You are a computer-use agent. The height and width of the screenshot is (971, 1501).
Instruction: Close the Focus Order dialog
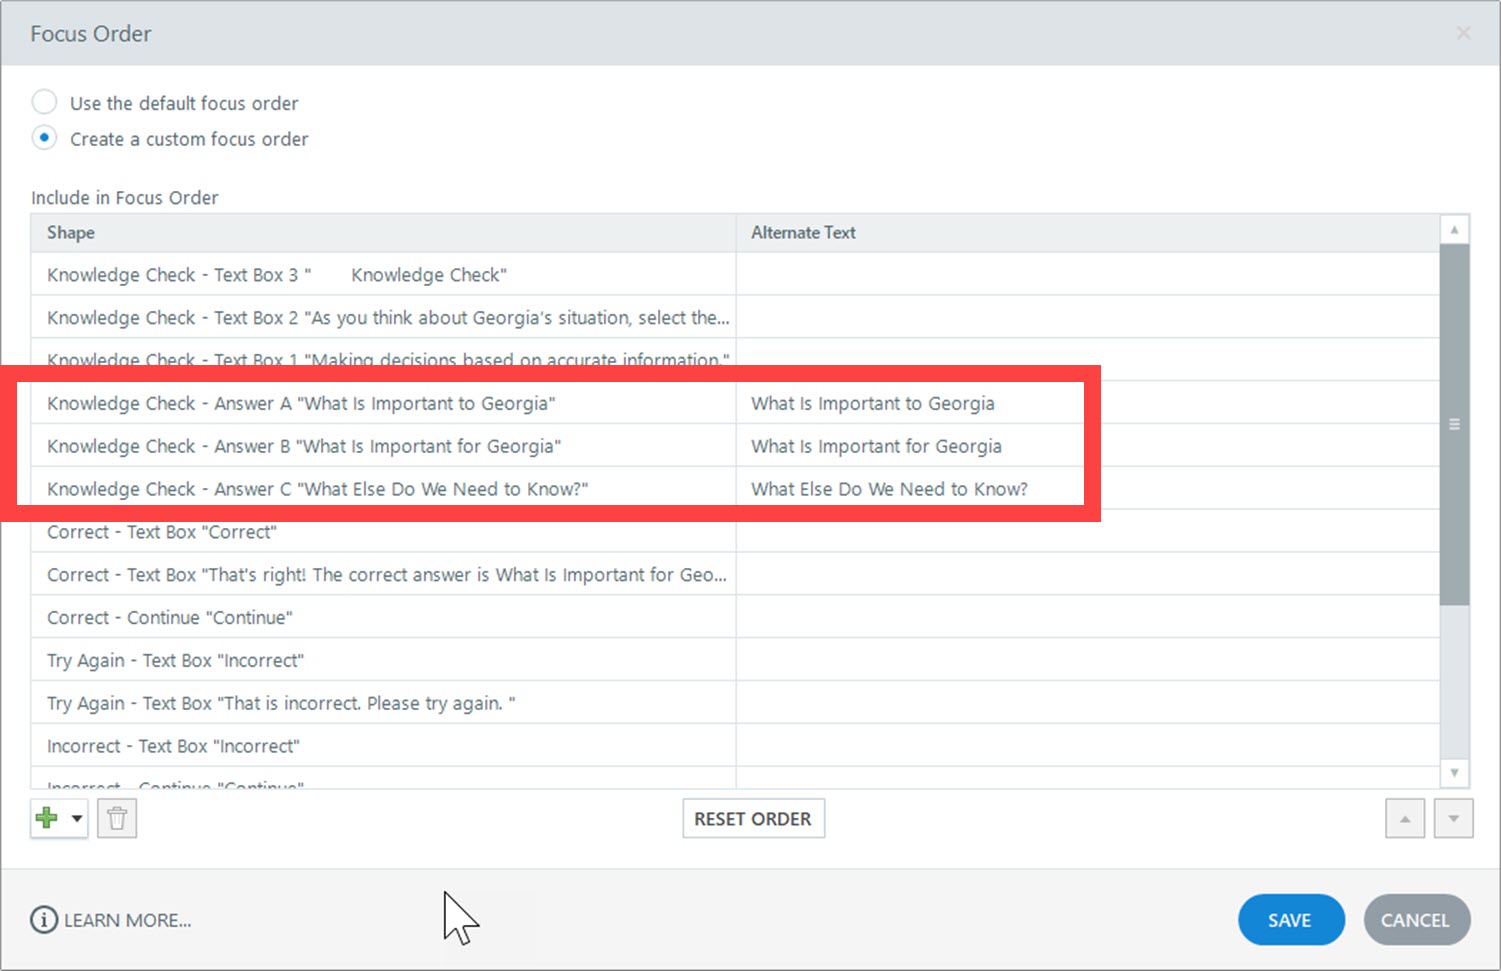pos(1463,33)
